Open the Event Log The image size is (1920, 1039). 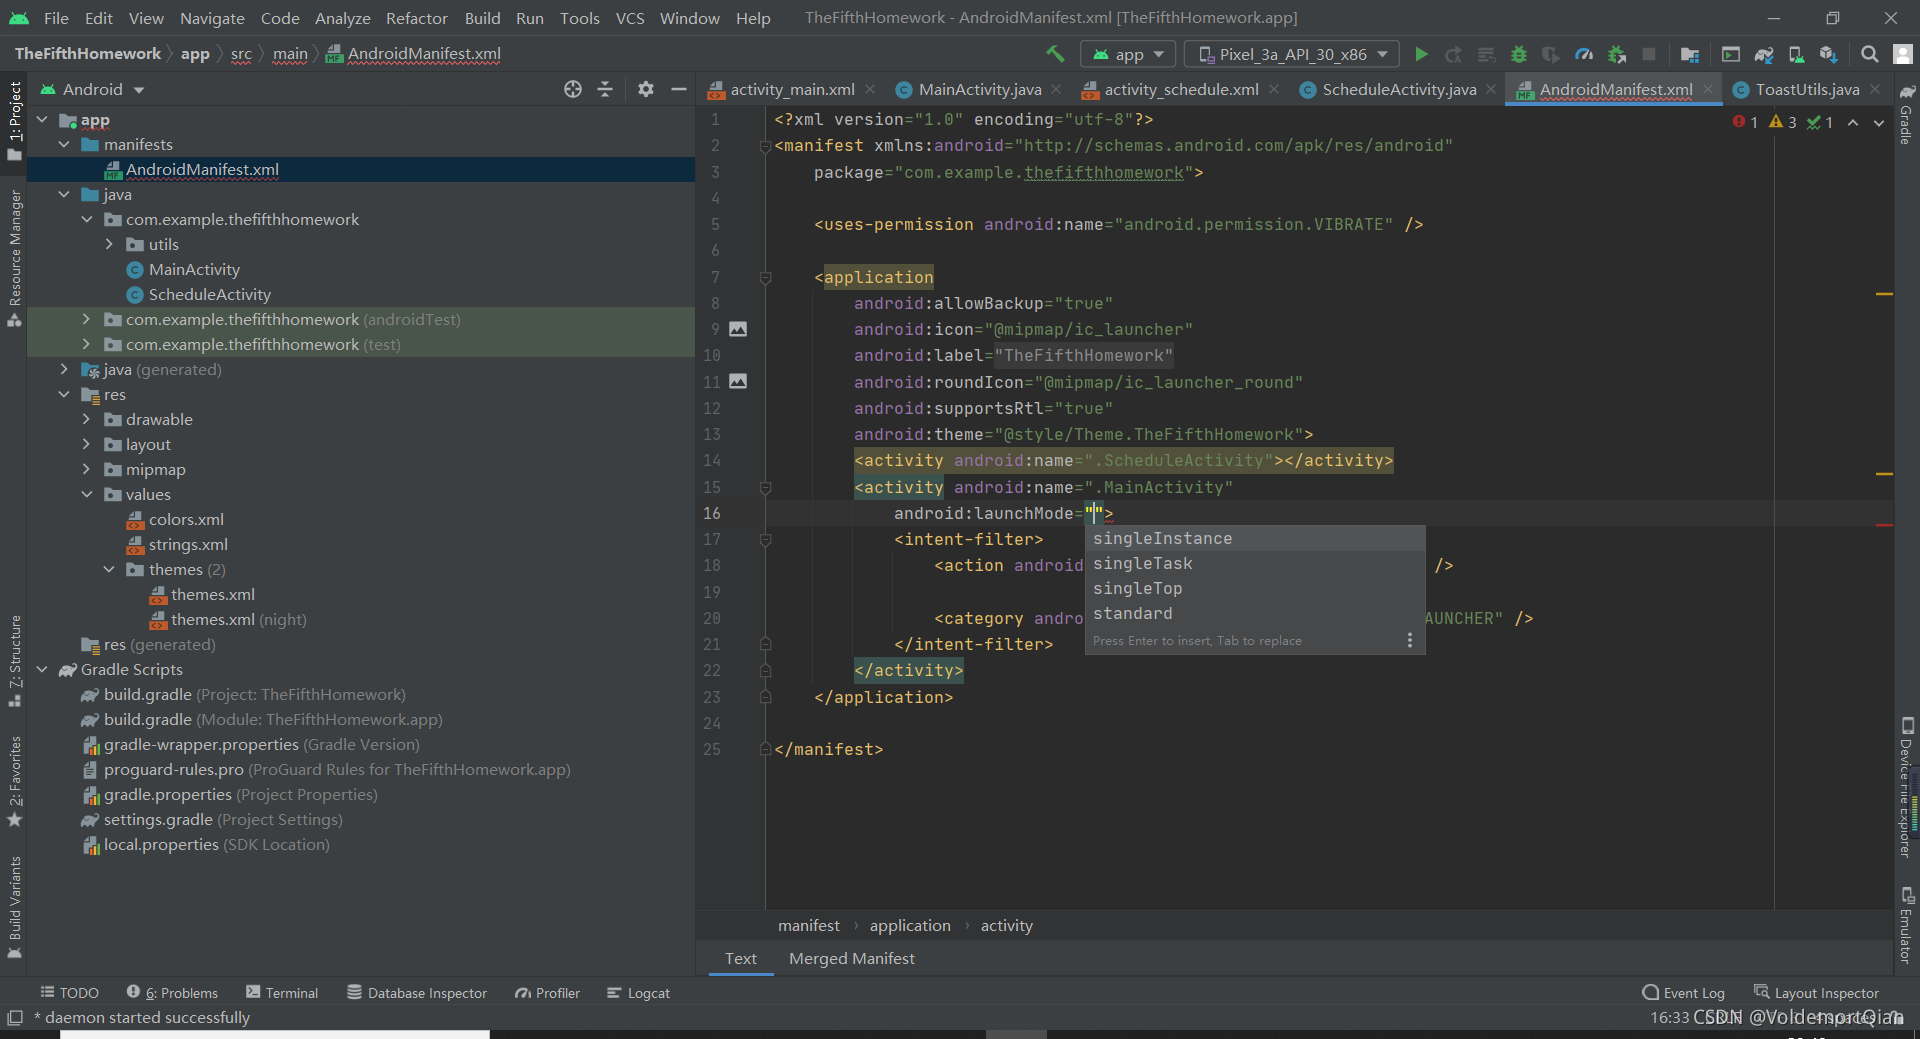[1683, 993]
